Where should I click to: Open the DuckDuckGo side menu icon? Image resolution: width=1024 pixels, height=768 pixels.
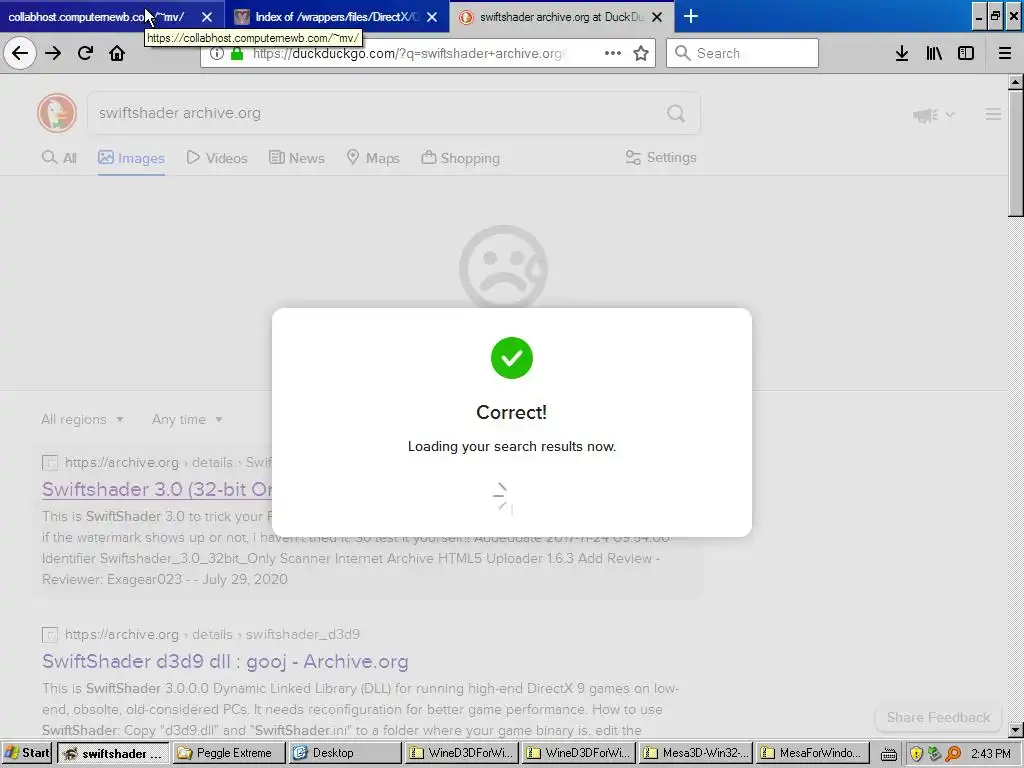[x=993, y=114]
